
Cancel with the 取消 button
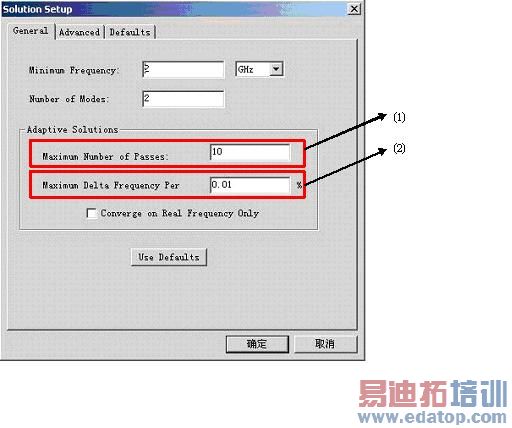pyautogui.click(x=325, y=344)
